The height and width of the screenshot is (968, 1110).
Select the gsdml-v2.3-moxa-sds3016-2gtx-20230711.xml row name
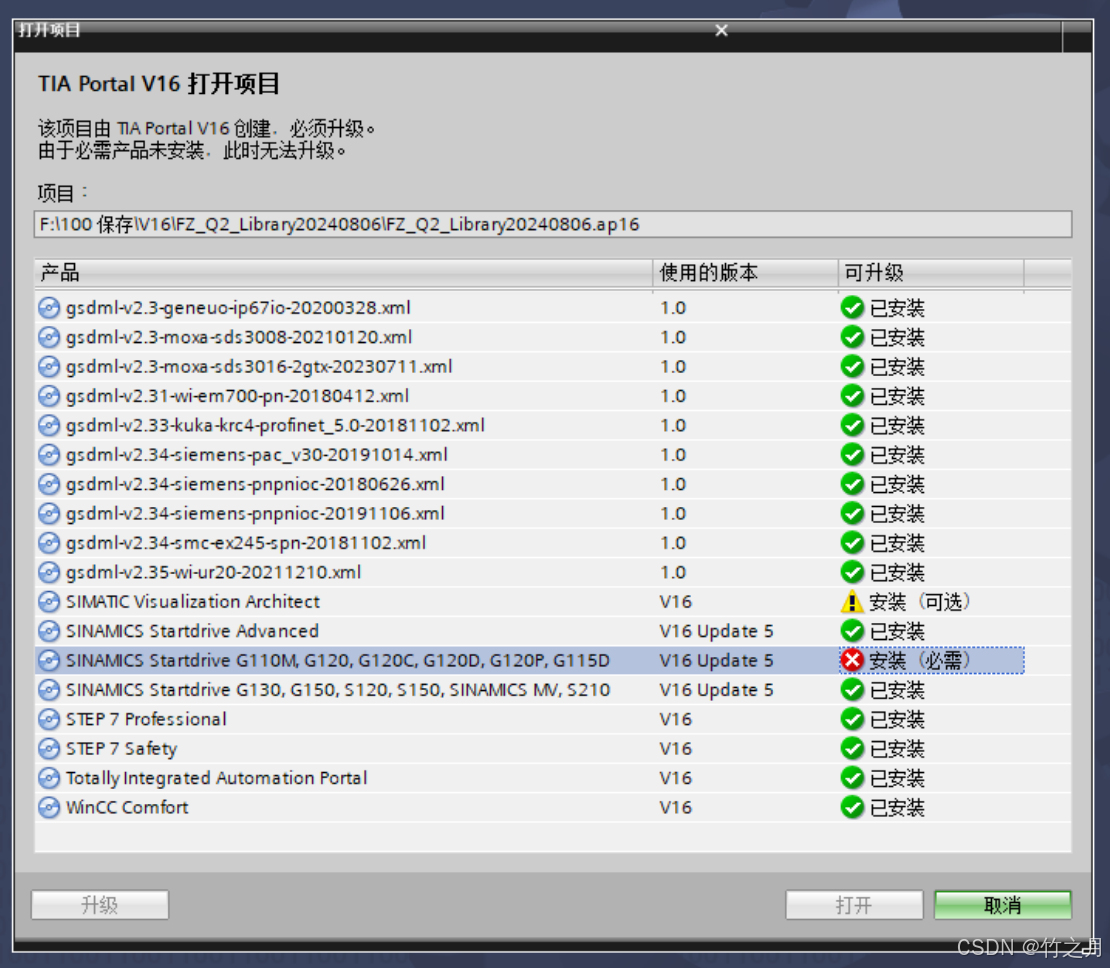259,367
